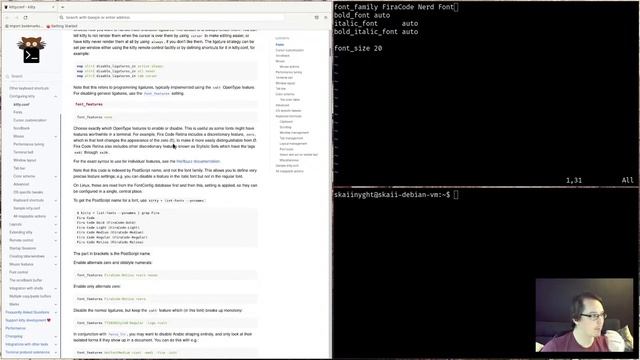
Task: Click the sidebar search magnifier icon
Action: [8, 76]
